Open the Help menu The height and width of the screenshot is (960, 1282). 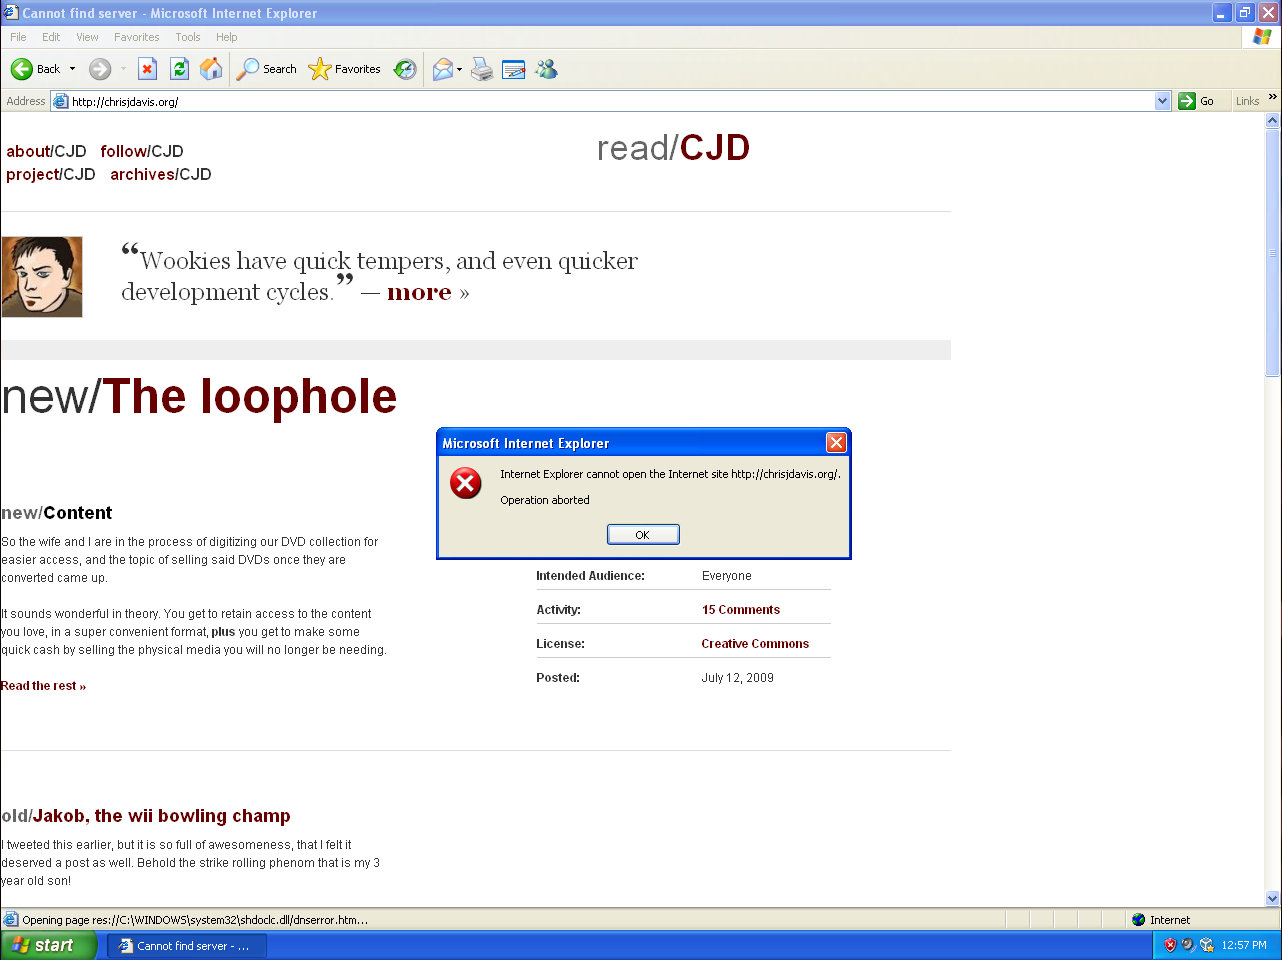(226, 37)
